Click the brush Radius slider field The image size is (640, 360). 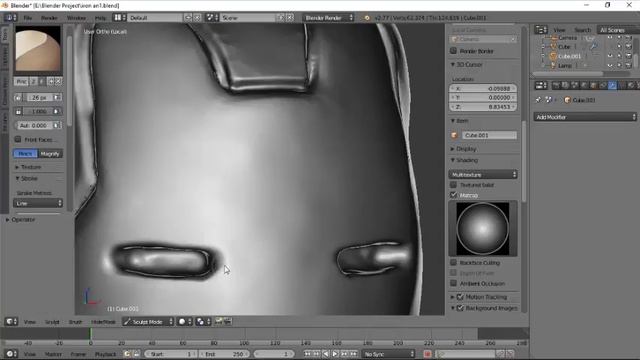click(38, 98)
